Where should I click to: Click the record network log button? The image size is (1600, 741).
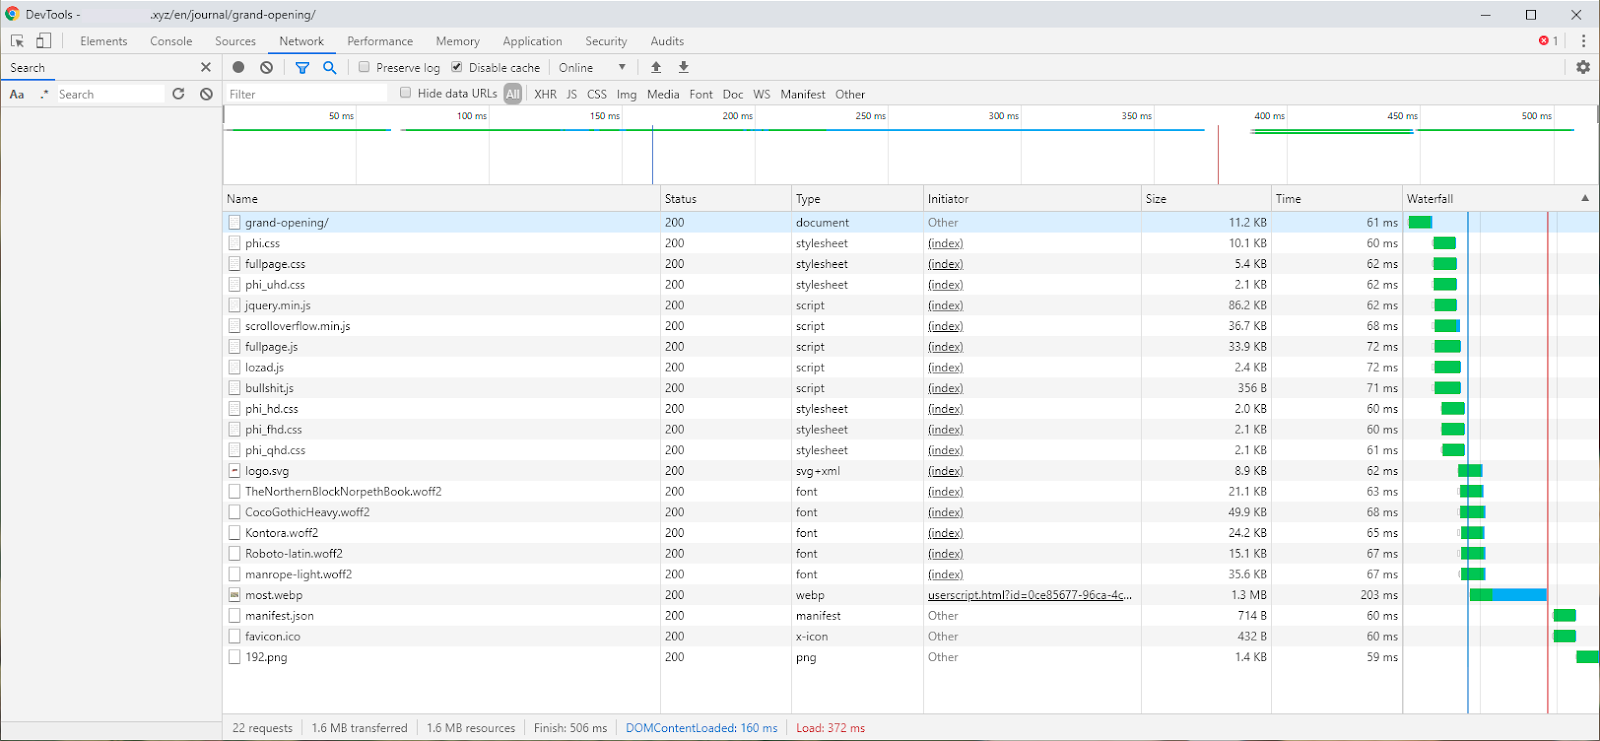(x=238, y=67)
